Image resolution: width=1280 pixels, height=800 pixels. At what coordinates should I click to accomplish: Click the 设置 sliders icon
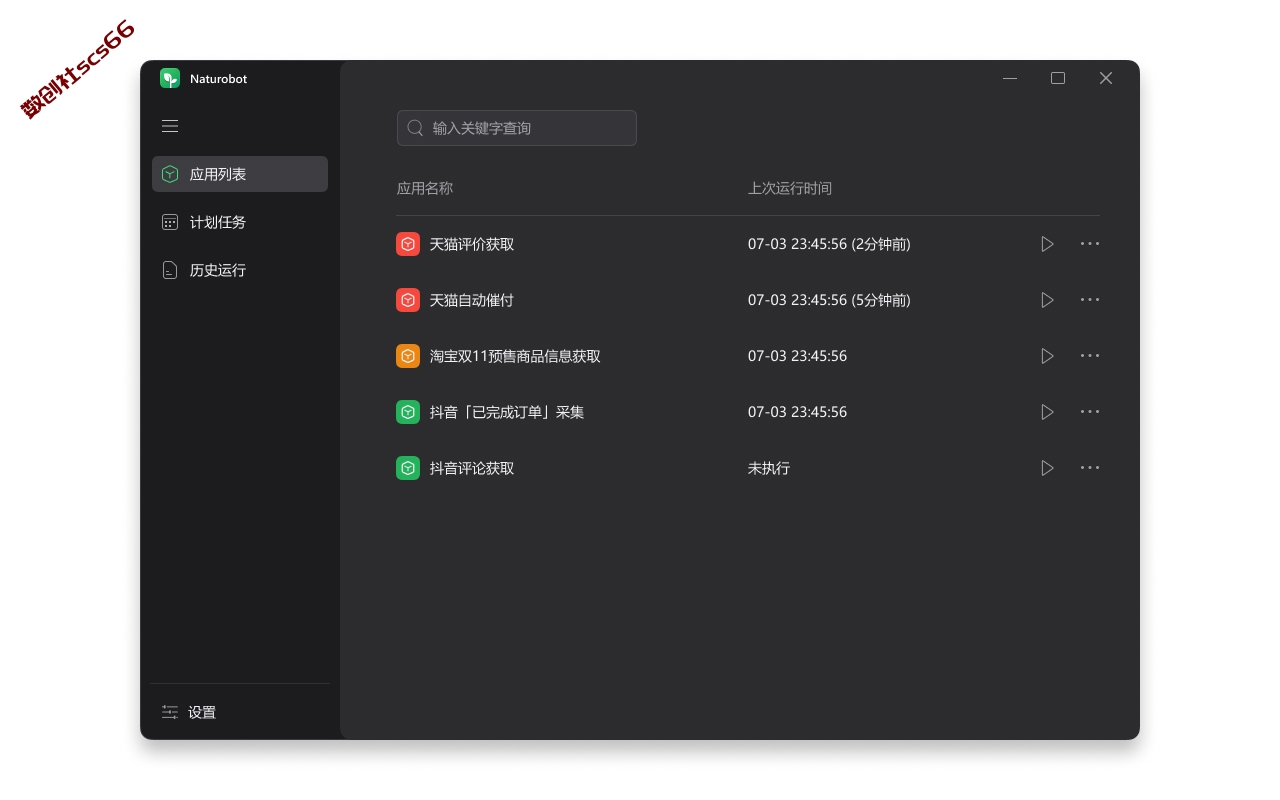(x=170, y=712)
